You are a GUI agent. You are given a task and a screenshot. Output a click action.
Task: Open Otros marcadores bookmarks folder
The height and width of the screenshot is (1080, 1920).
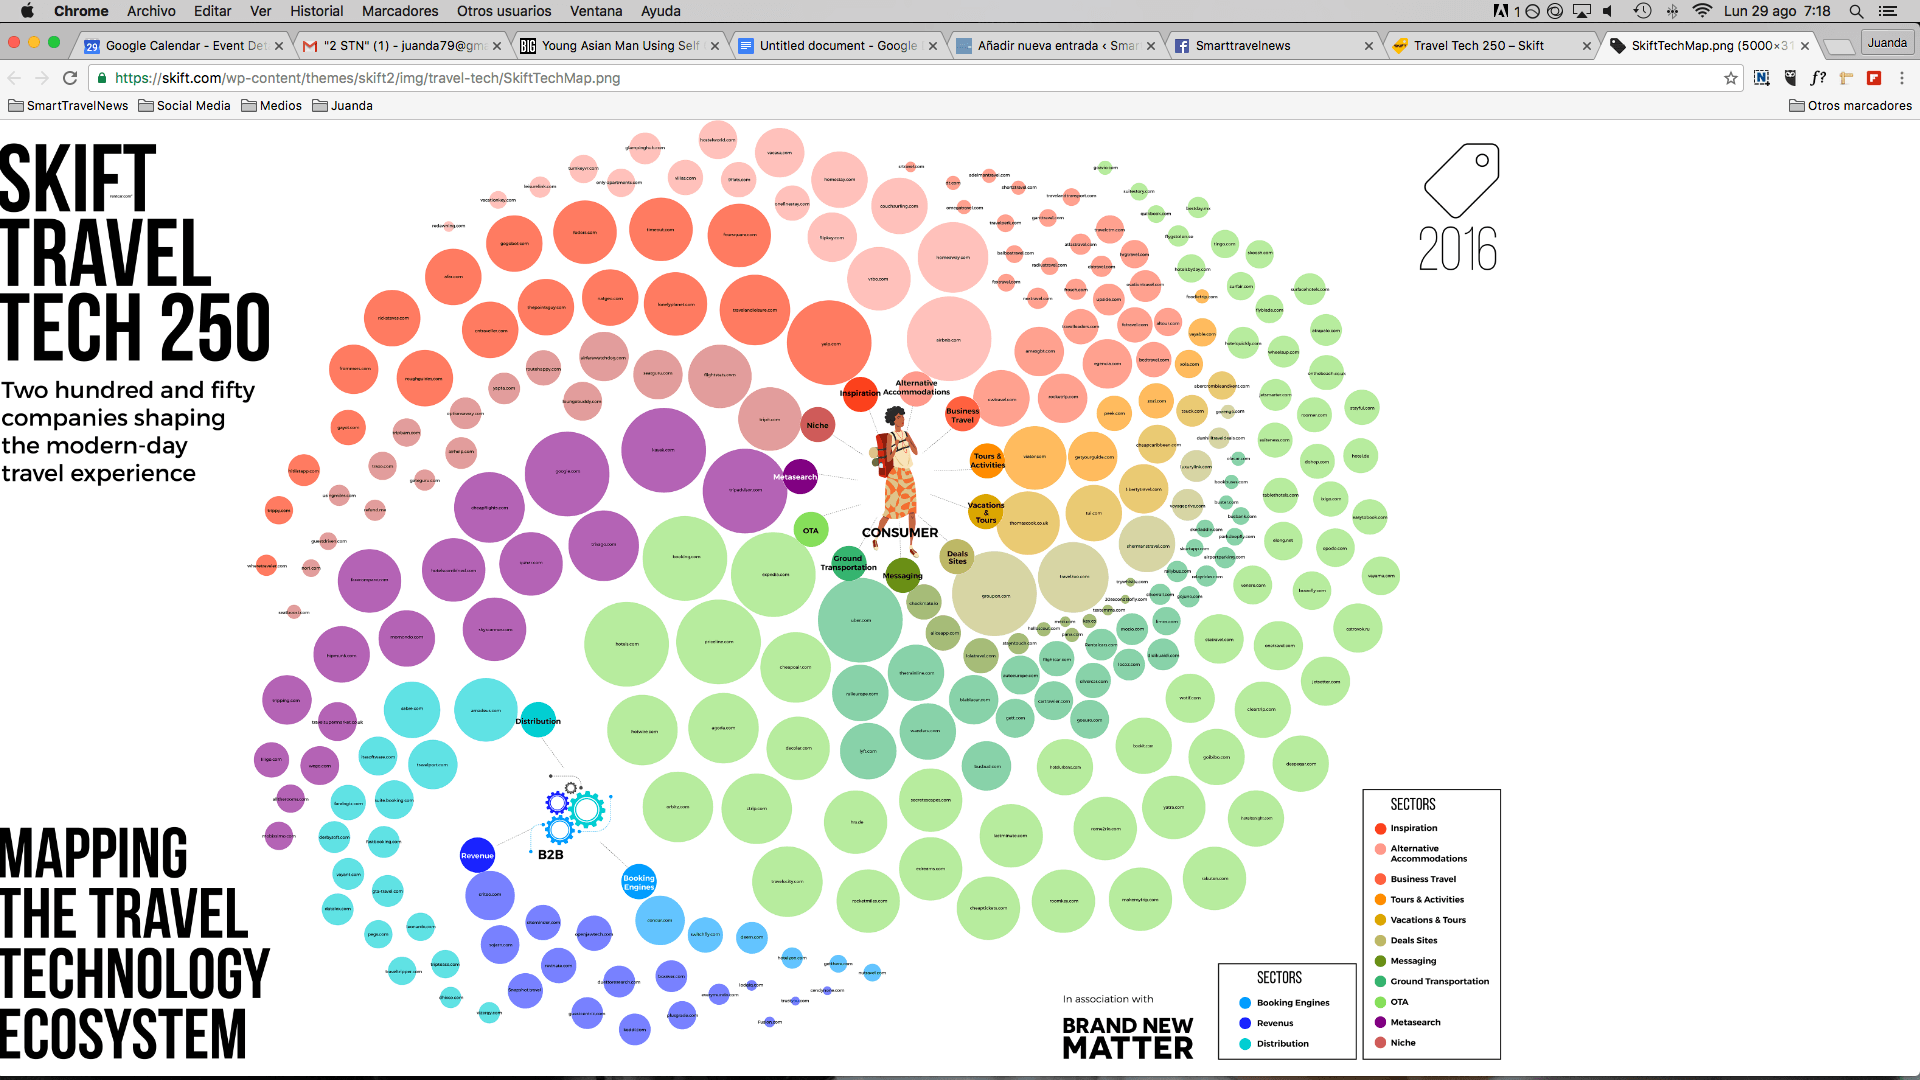point(1850,106)
